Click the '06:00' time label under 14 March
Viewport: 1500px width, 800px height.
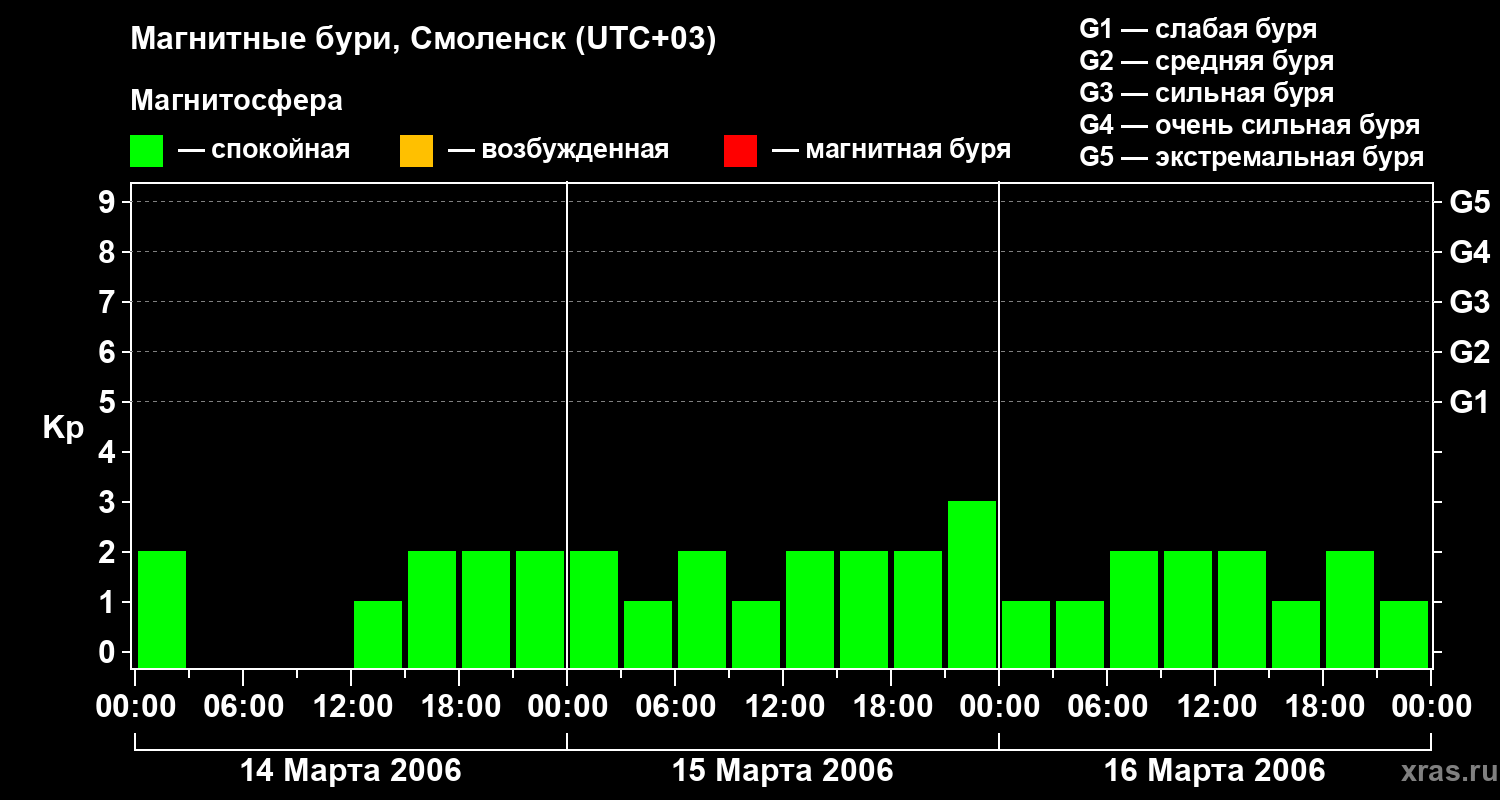(243, 707)
